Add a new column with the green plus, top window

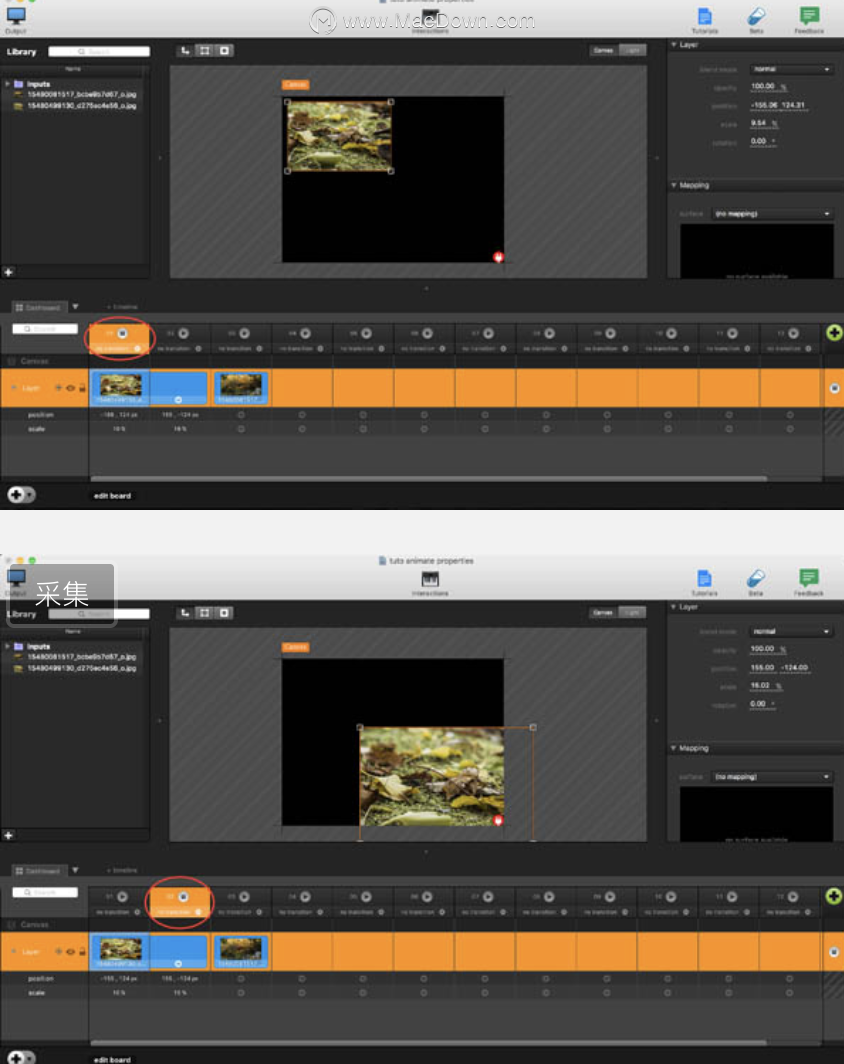point(834,332)
